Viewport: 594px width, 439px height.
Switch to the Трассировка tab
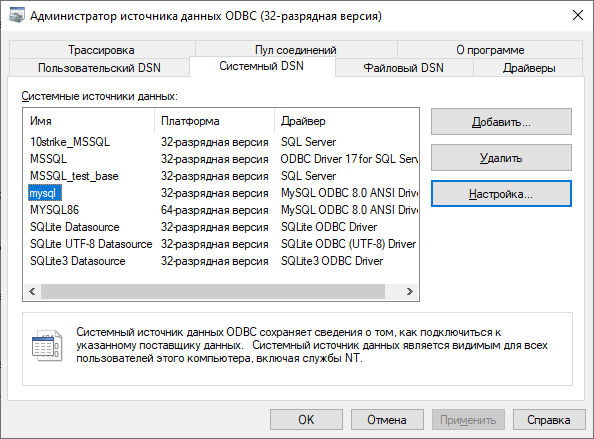[101, 50]
